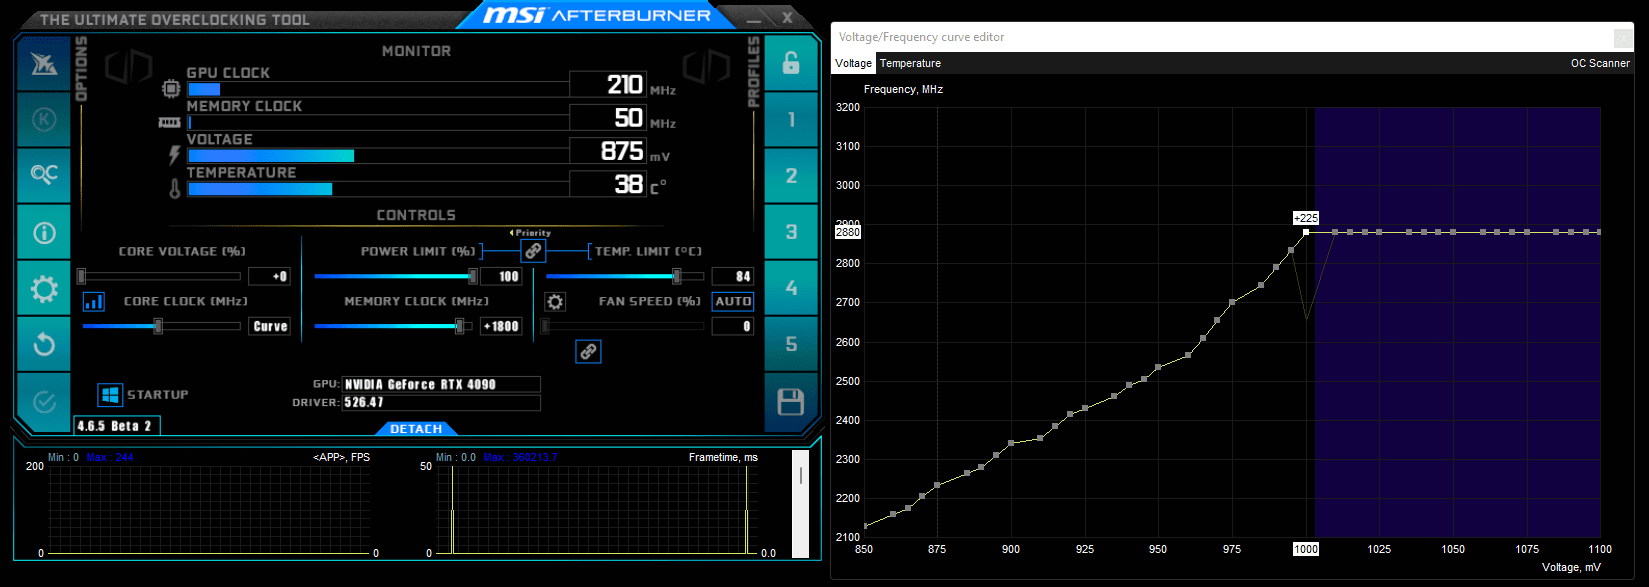
Task: Save profile with the floppy disk icon
Action: (791, 402)
